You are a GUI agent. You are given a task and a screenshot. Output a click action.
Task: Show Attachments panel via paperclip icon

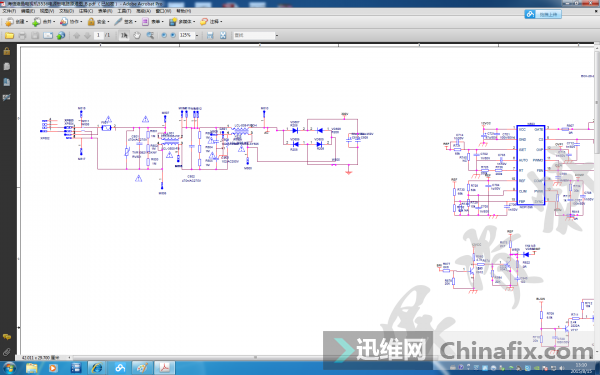point(7,352)
